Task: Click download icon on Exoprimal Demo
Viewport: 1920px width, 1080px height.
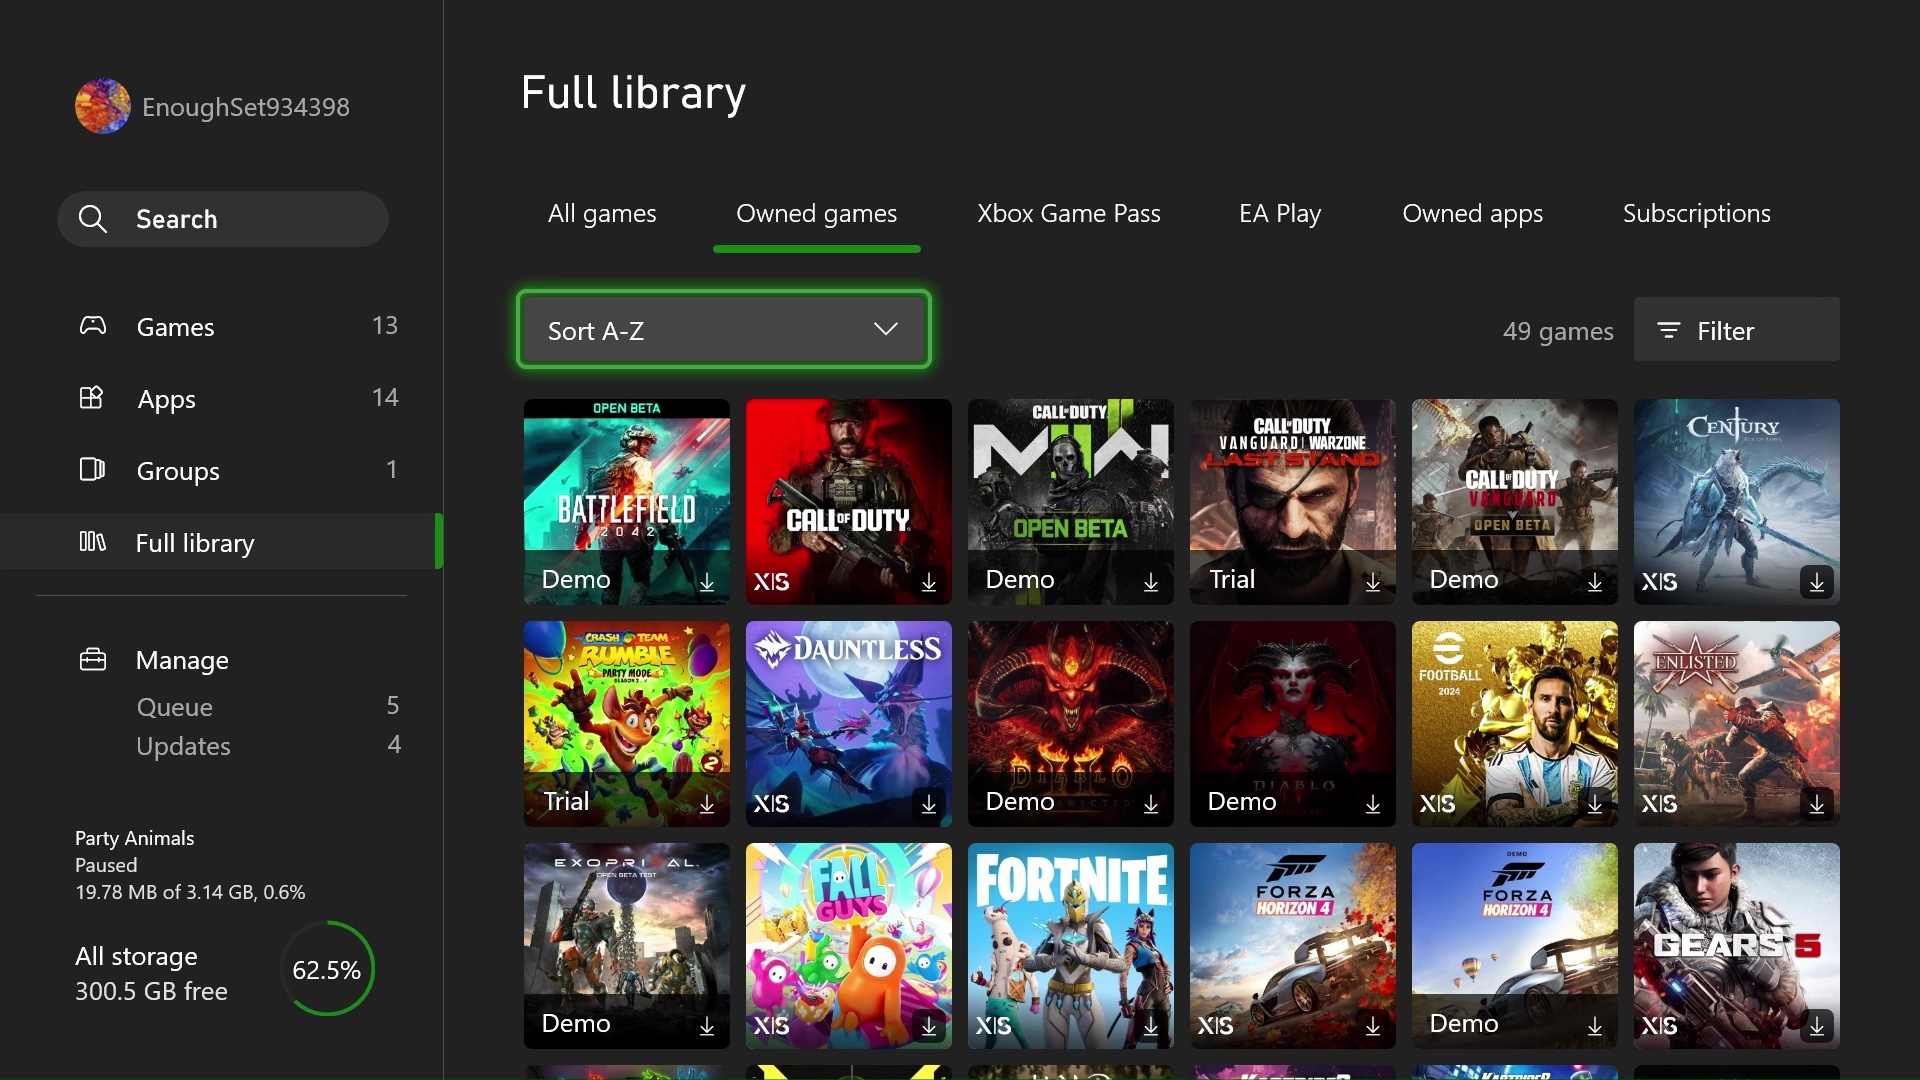Action: coord(707,1026)
